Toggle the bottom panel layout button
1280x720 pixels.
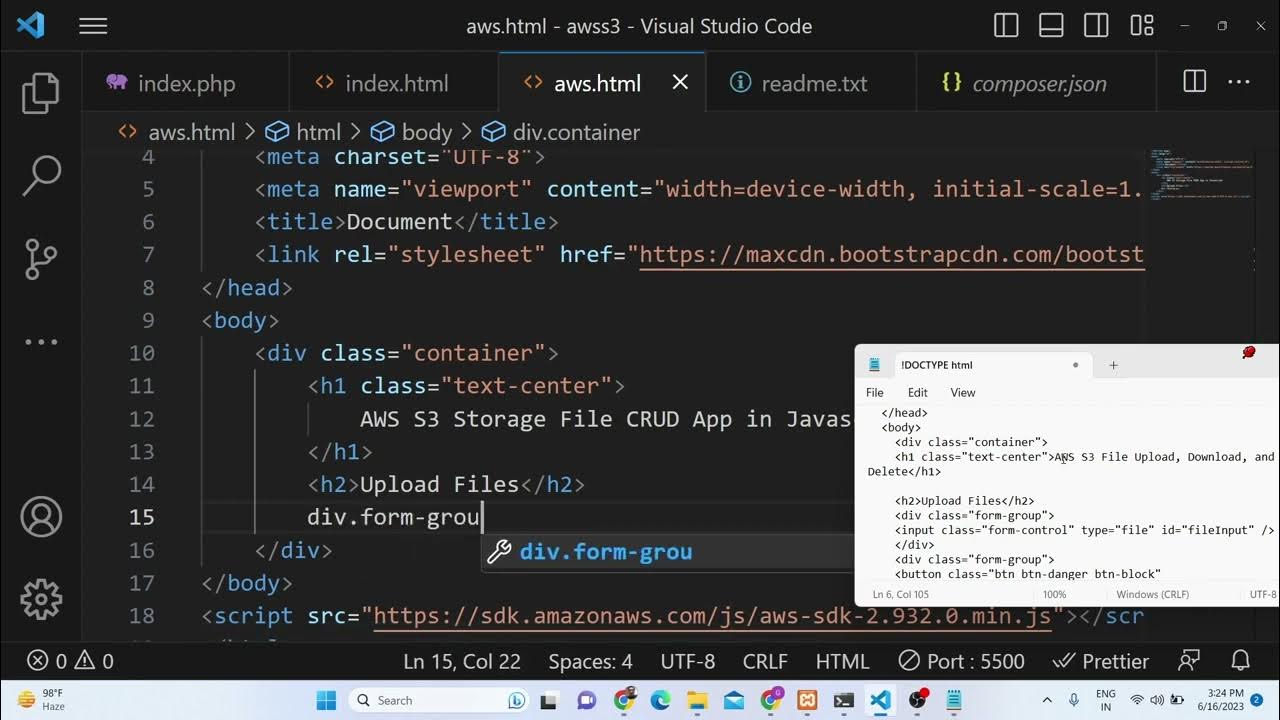pos(1051,26)
